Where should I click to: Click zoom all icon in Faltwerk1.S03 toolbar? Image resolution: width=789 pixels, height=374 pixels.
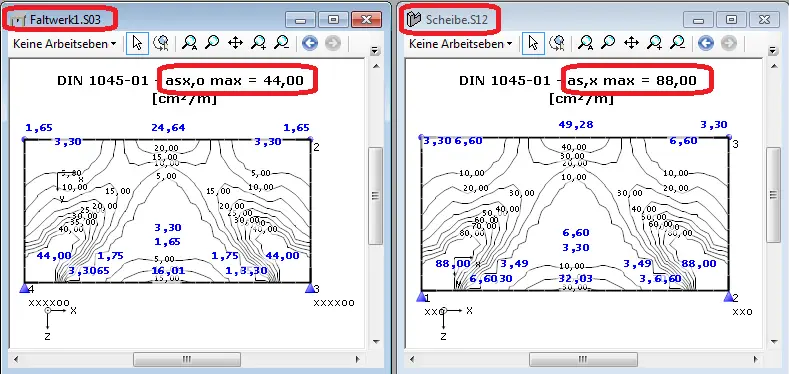coord(189,43)
